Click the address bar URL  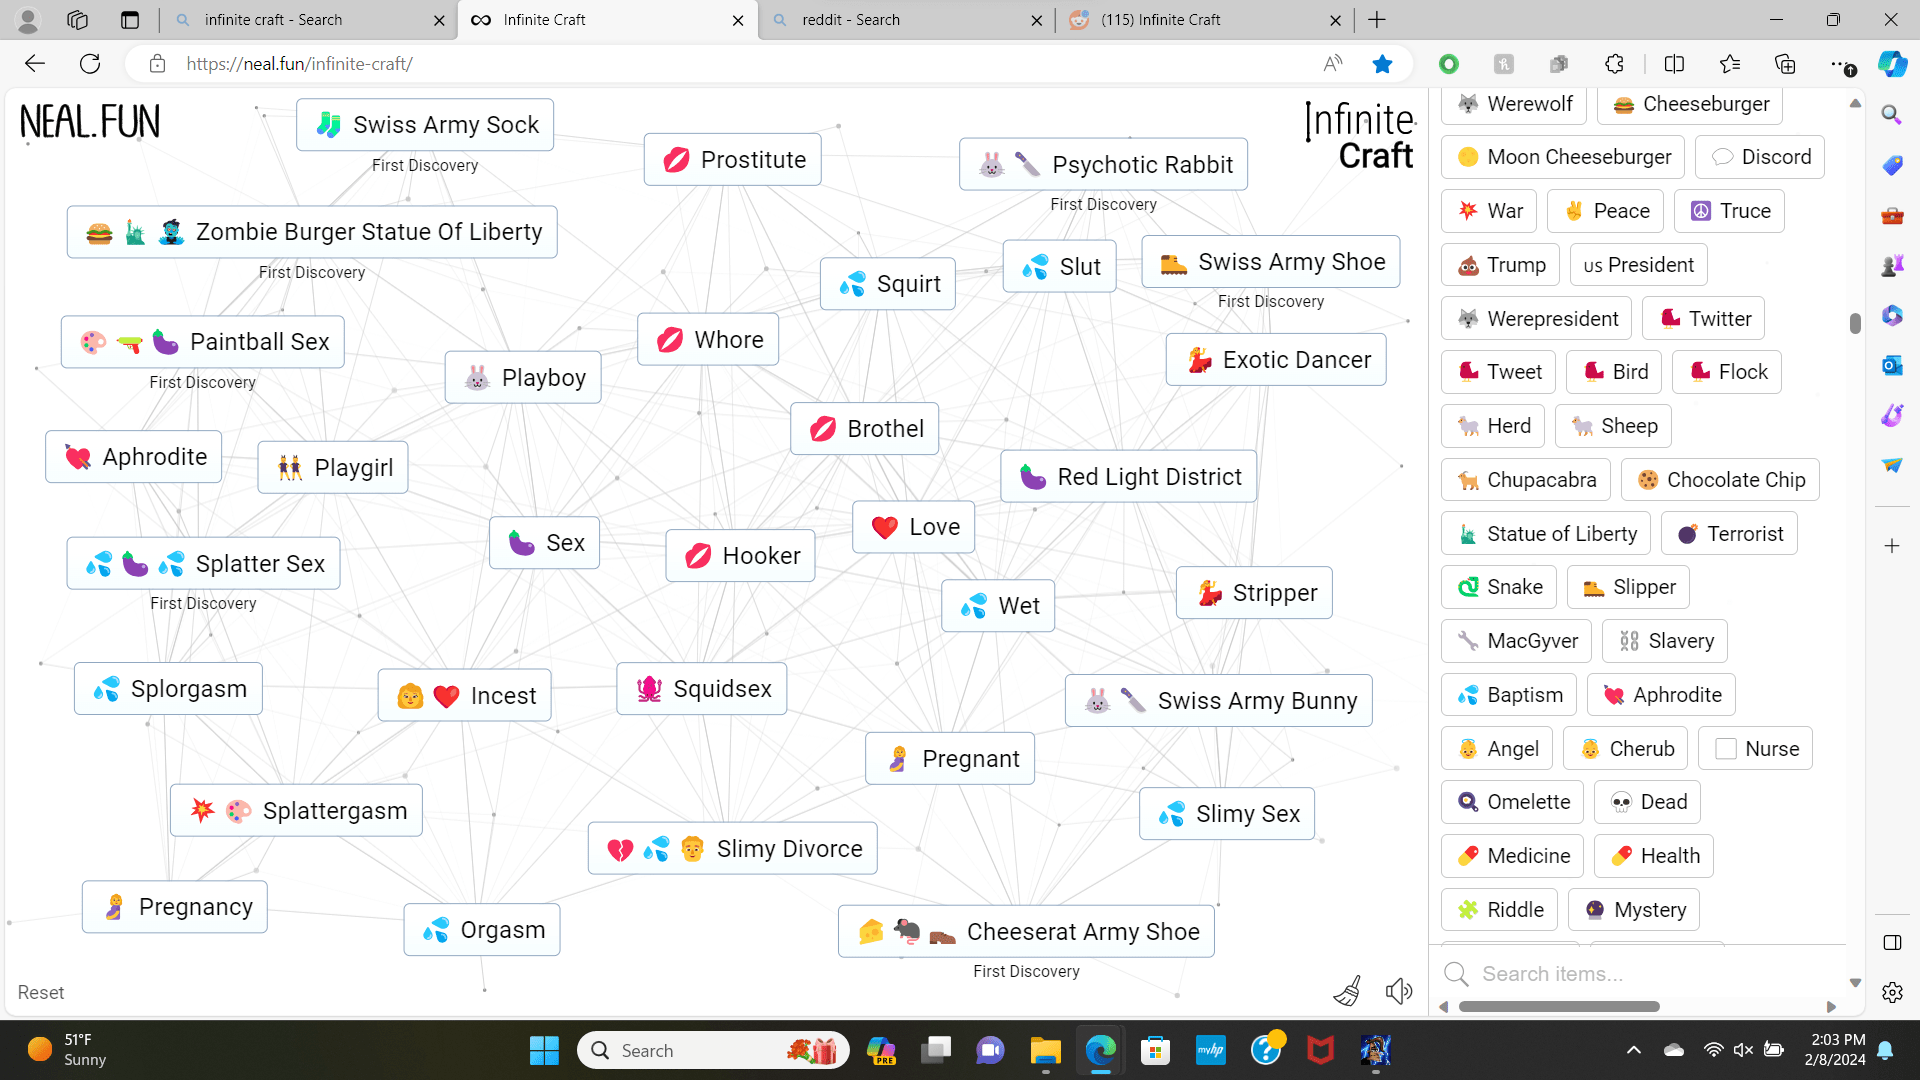pyautogui.click(x=299, y=64)
